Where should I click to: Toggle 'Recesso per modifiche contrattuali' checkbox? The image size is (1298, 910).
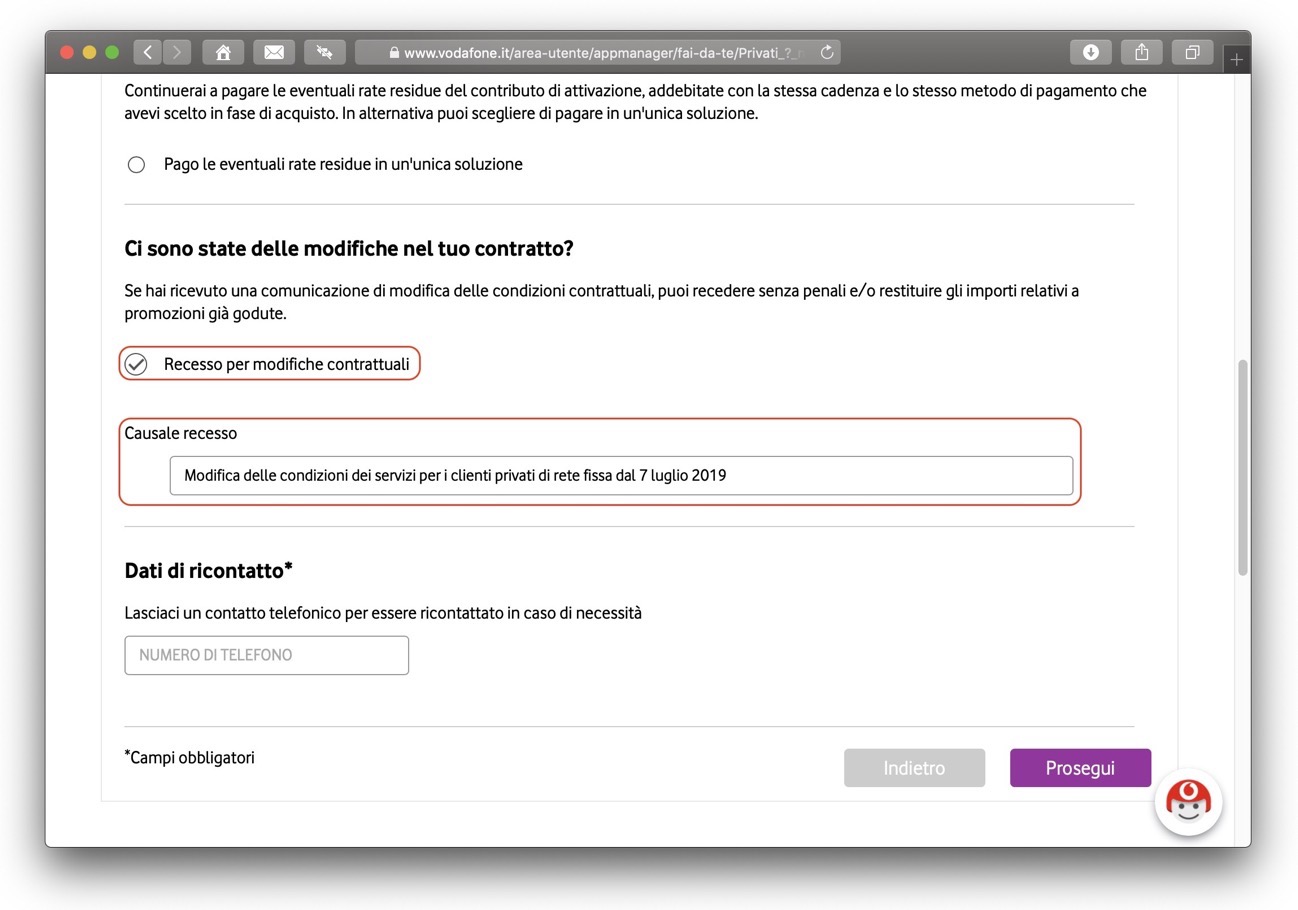[x=137, y=364]
